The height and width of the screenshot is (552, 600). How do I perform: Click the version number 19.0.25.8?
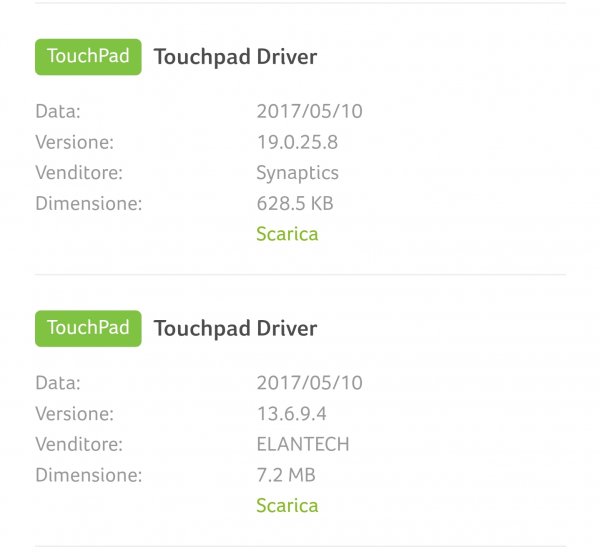(x=297, y=142)
